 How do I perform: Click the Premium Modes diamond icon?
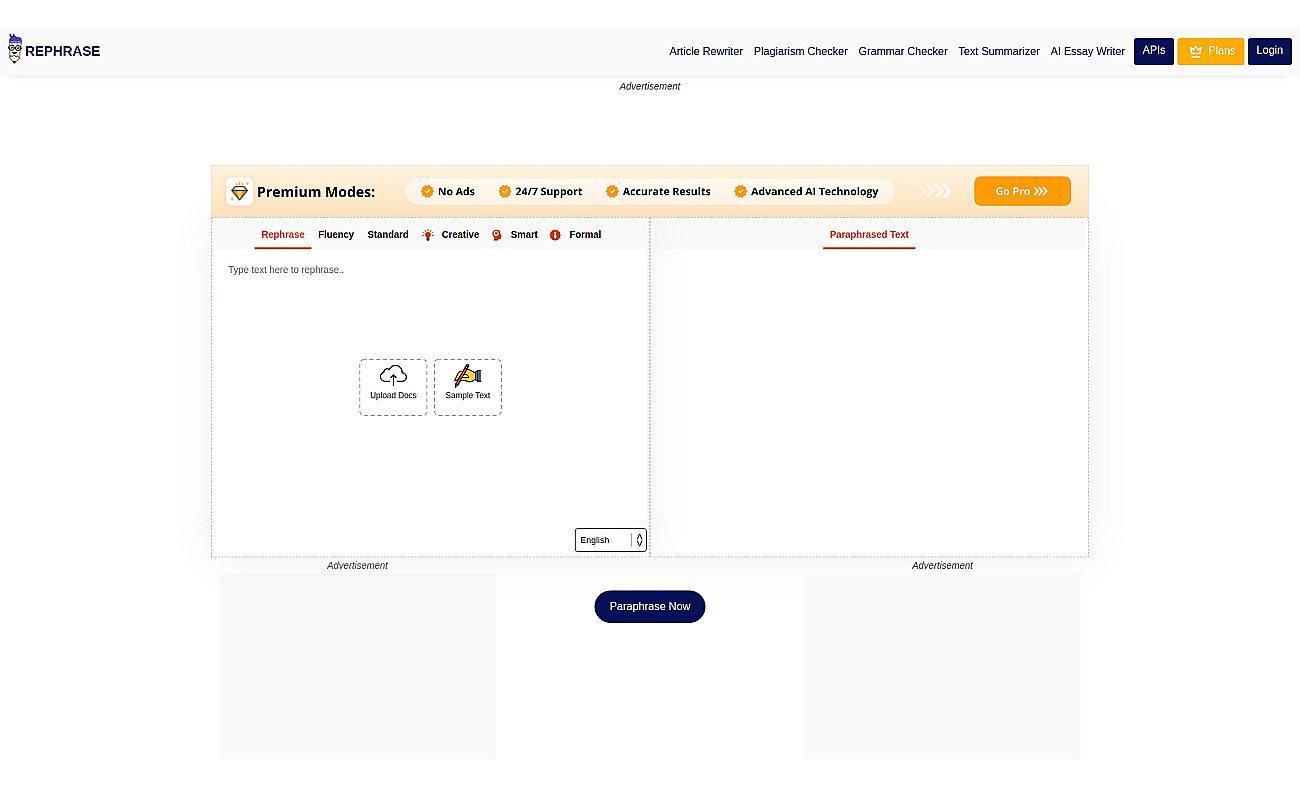(239, 191)
